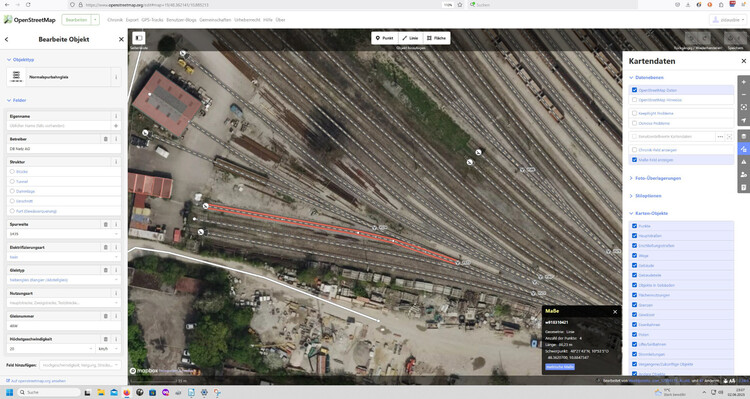The width and height of the screenshot is (750, 399).
Task: Open the issues warning triangle panel
Action: 743,162
